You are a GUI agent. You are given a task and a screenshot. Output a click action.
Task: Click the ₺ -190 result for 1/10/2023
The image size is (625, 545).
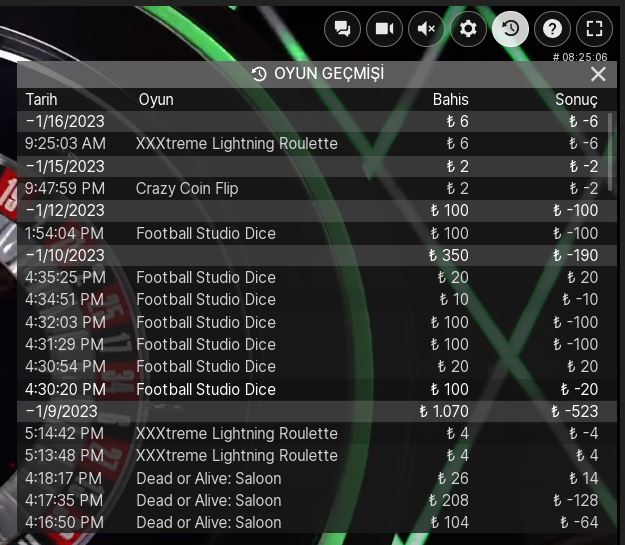(x=576, y=256)
